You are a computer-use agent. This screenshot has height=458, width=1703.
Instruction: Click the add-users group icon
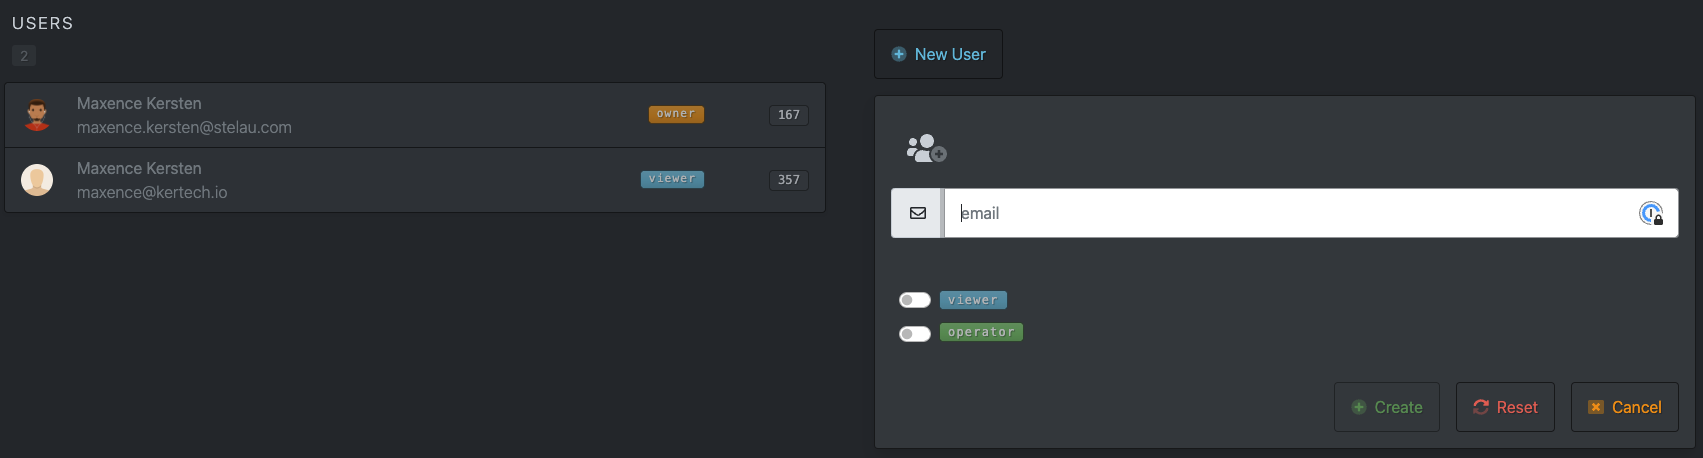[926, 149]
